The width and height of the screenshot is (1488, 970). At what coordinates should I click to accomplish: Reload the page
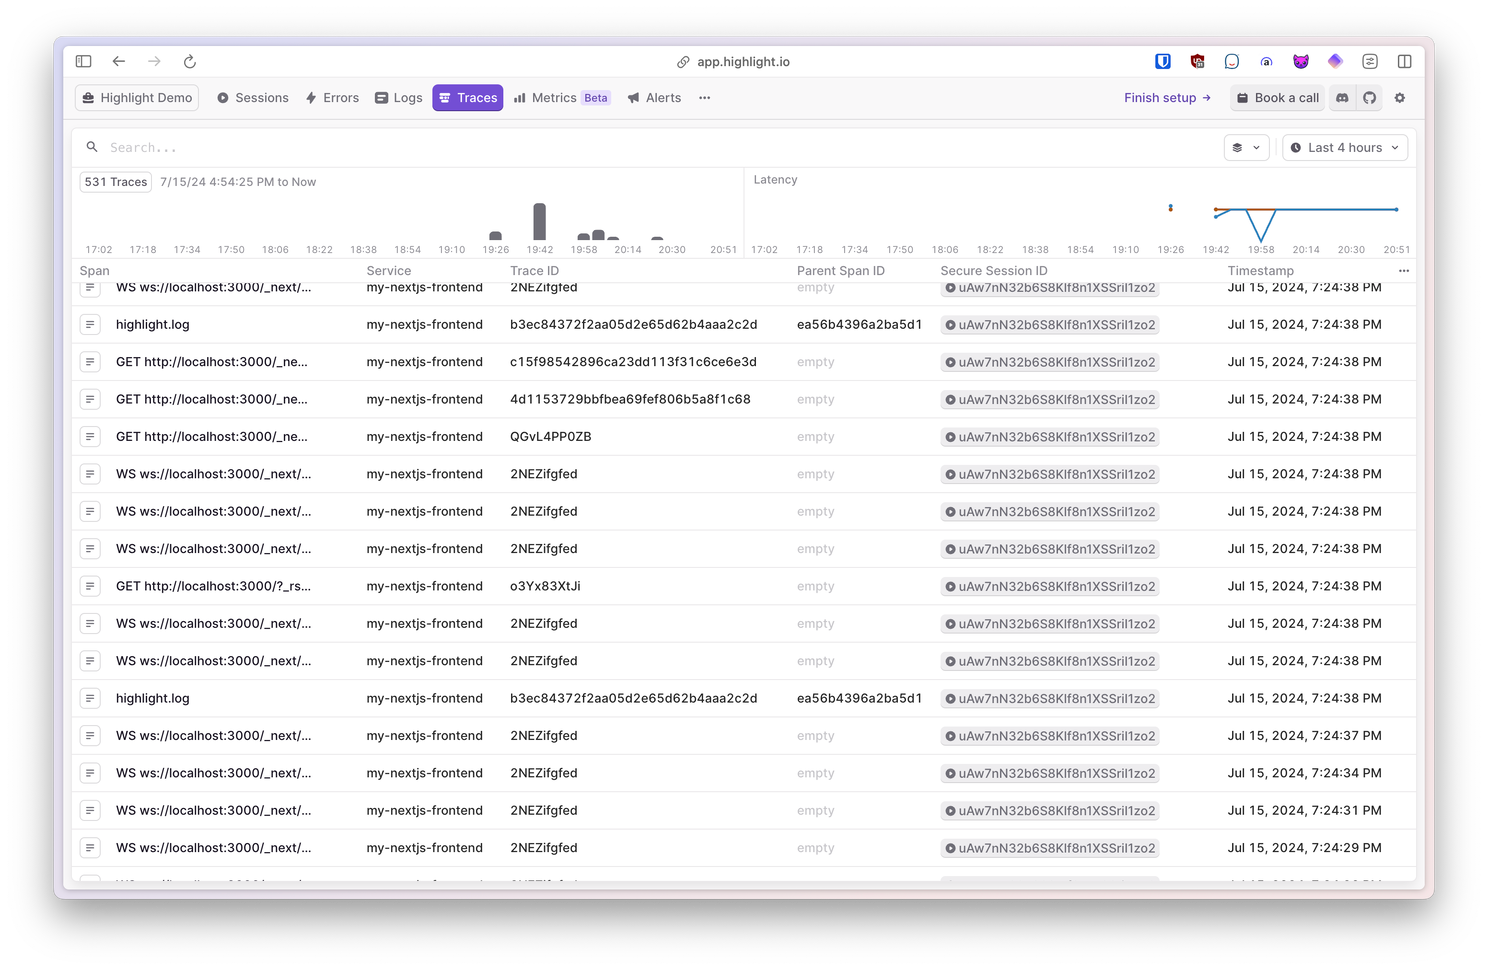(190, 61)
